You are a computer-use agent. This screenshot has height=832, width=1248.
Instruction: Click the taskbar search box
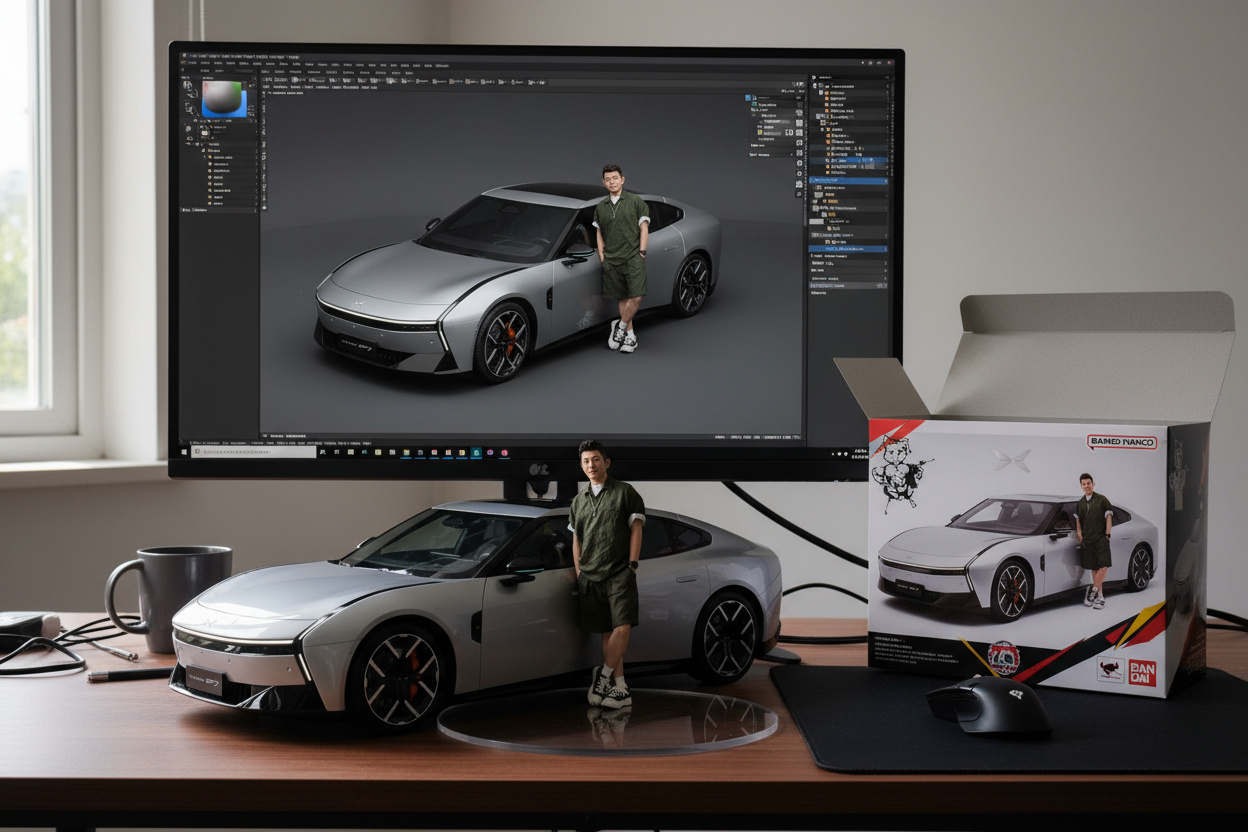[254, 452]
